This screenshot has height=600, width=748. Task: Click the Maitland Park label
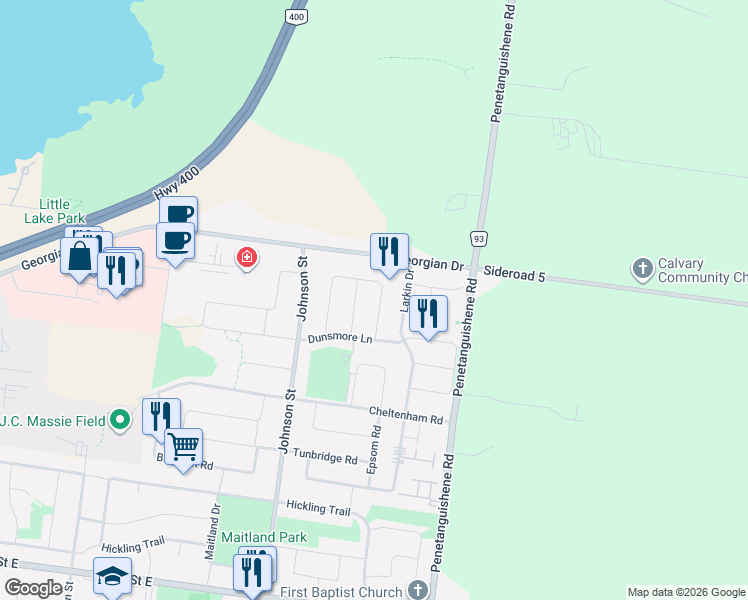tap(264, 537)
